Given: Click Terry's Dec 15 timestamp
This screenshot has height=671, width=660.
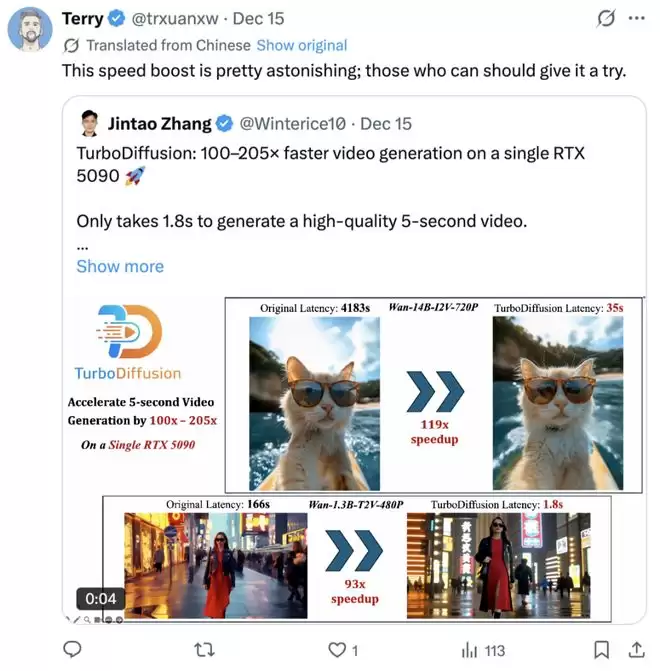Looking at the screenshot, I should click(267, 19).
